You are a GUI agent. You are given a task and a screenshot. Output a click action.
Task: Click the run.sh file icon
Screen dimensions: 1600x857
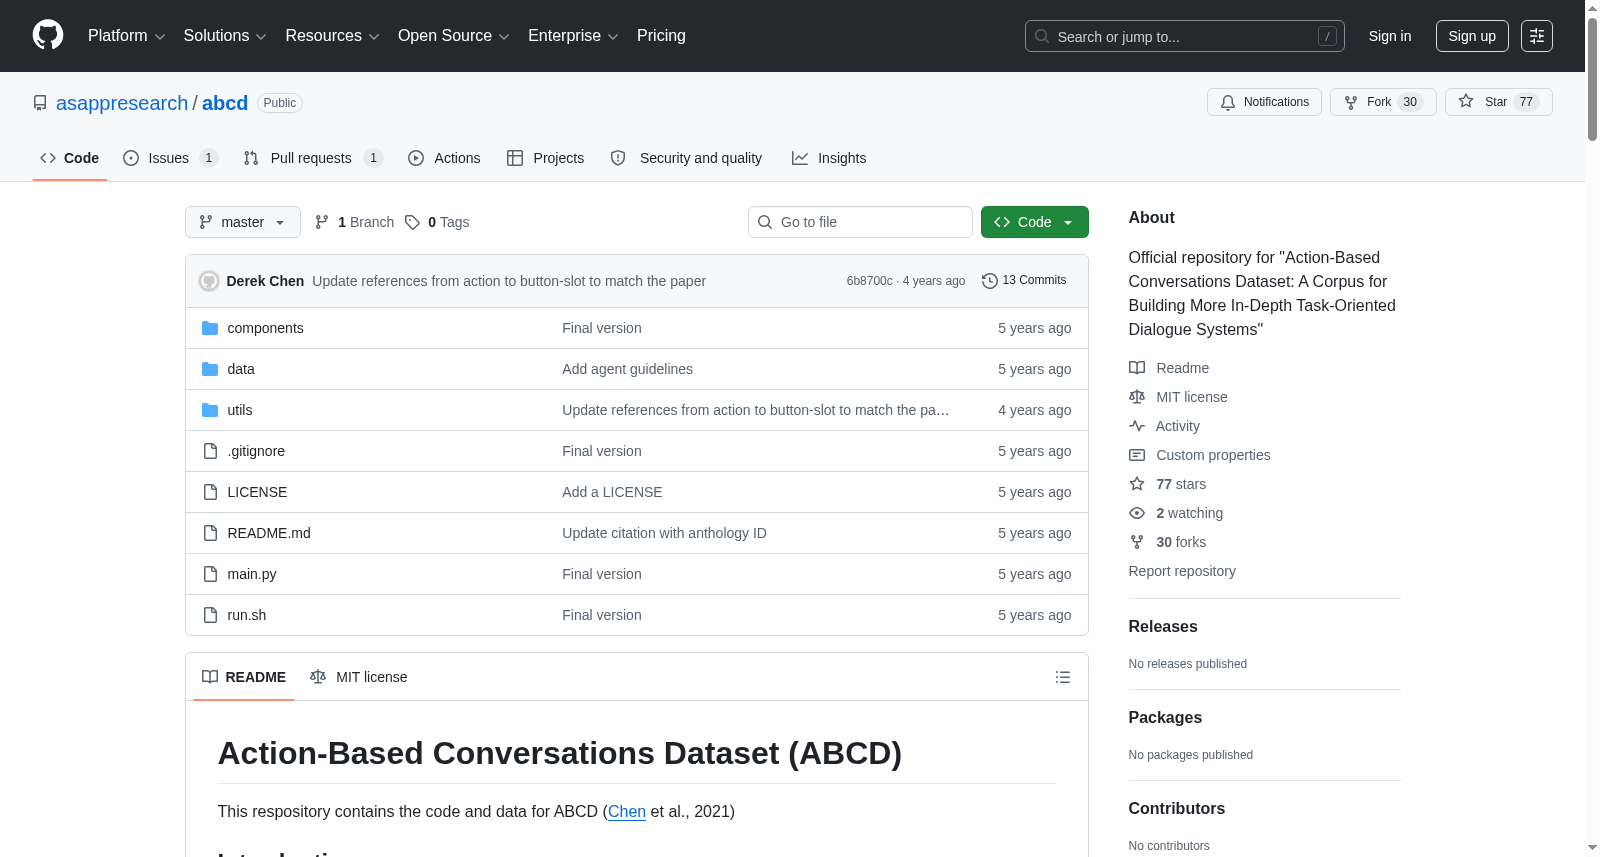(x=210, y=615)
